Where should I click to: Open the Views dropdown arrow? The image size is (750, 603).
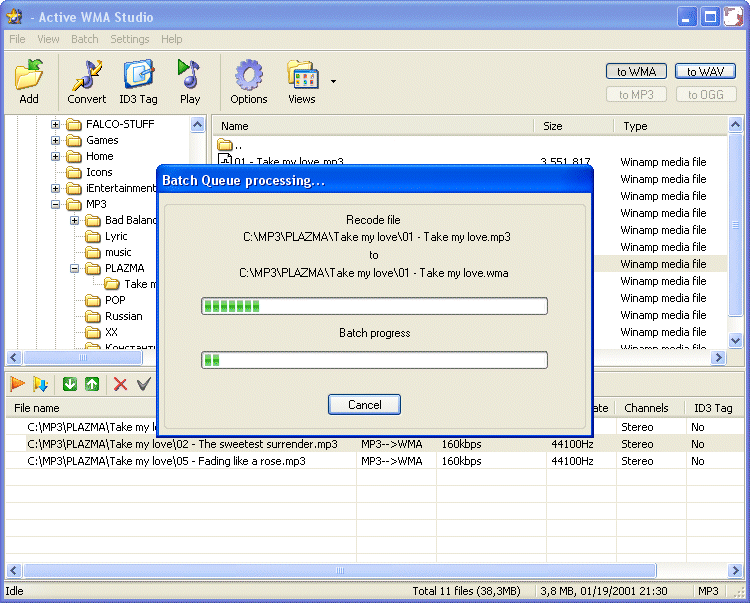point(333,81)
